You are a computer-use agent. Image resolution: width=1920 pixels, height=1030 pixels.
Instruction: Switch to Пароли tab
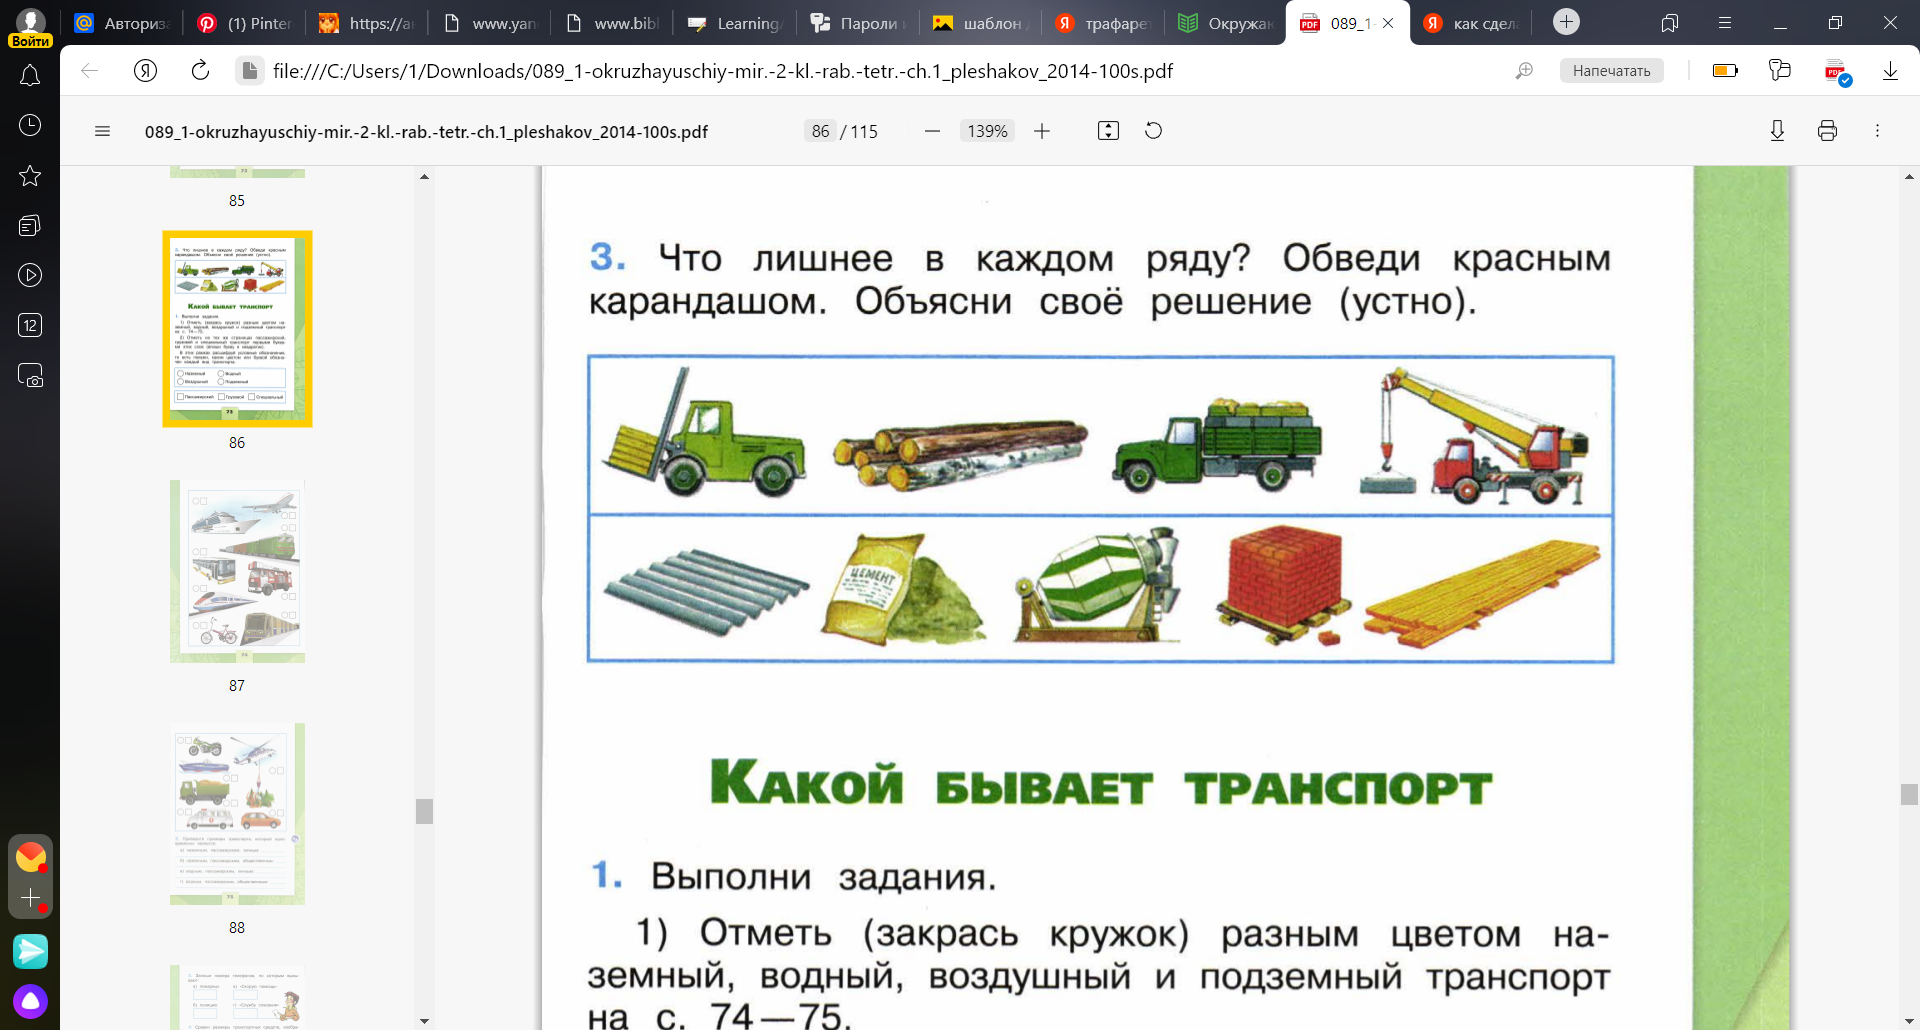tap(858, 23)
